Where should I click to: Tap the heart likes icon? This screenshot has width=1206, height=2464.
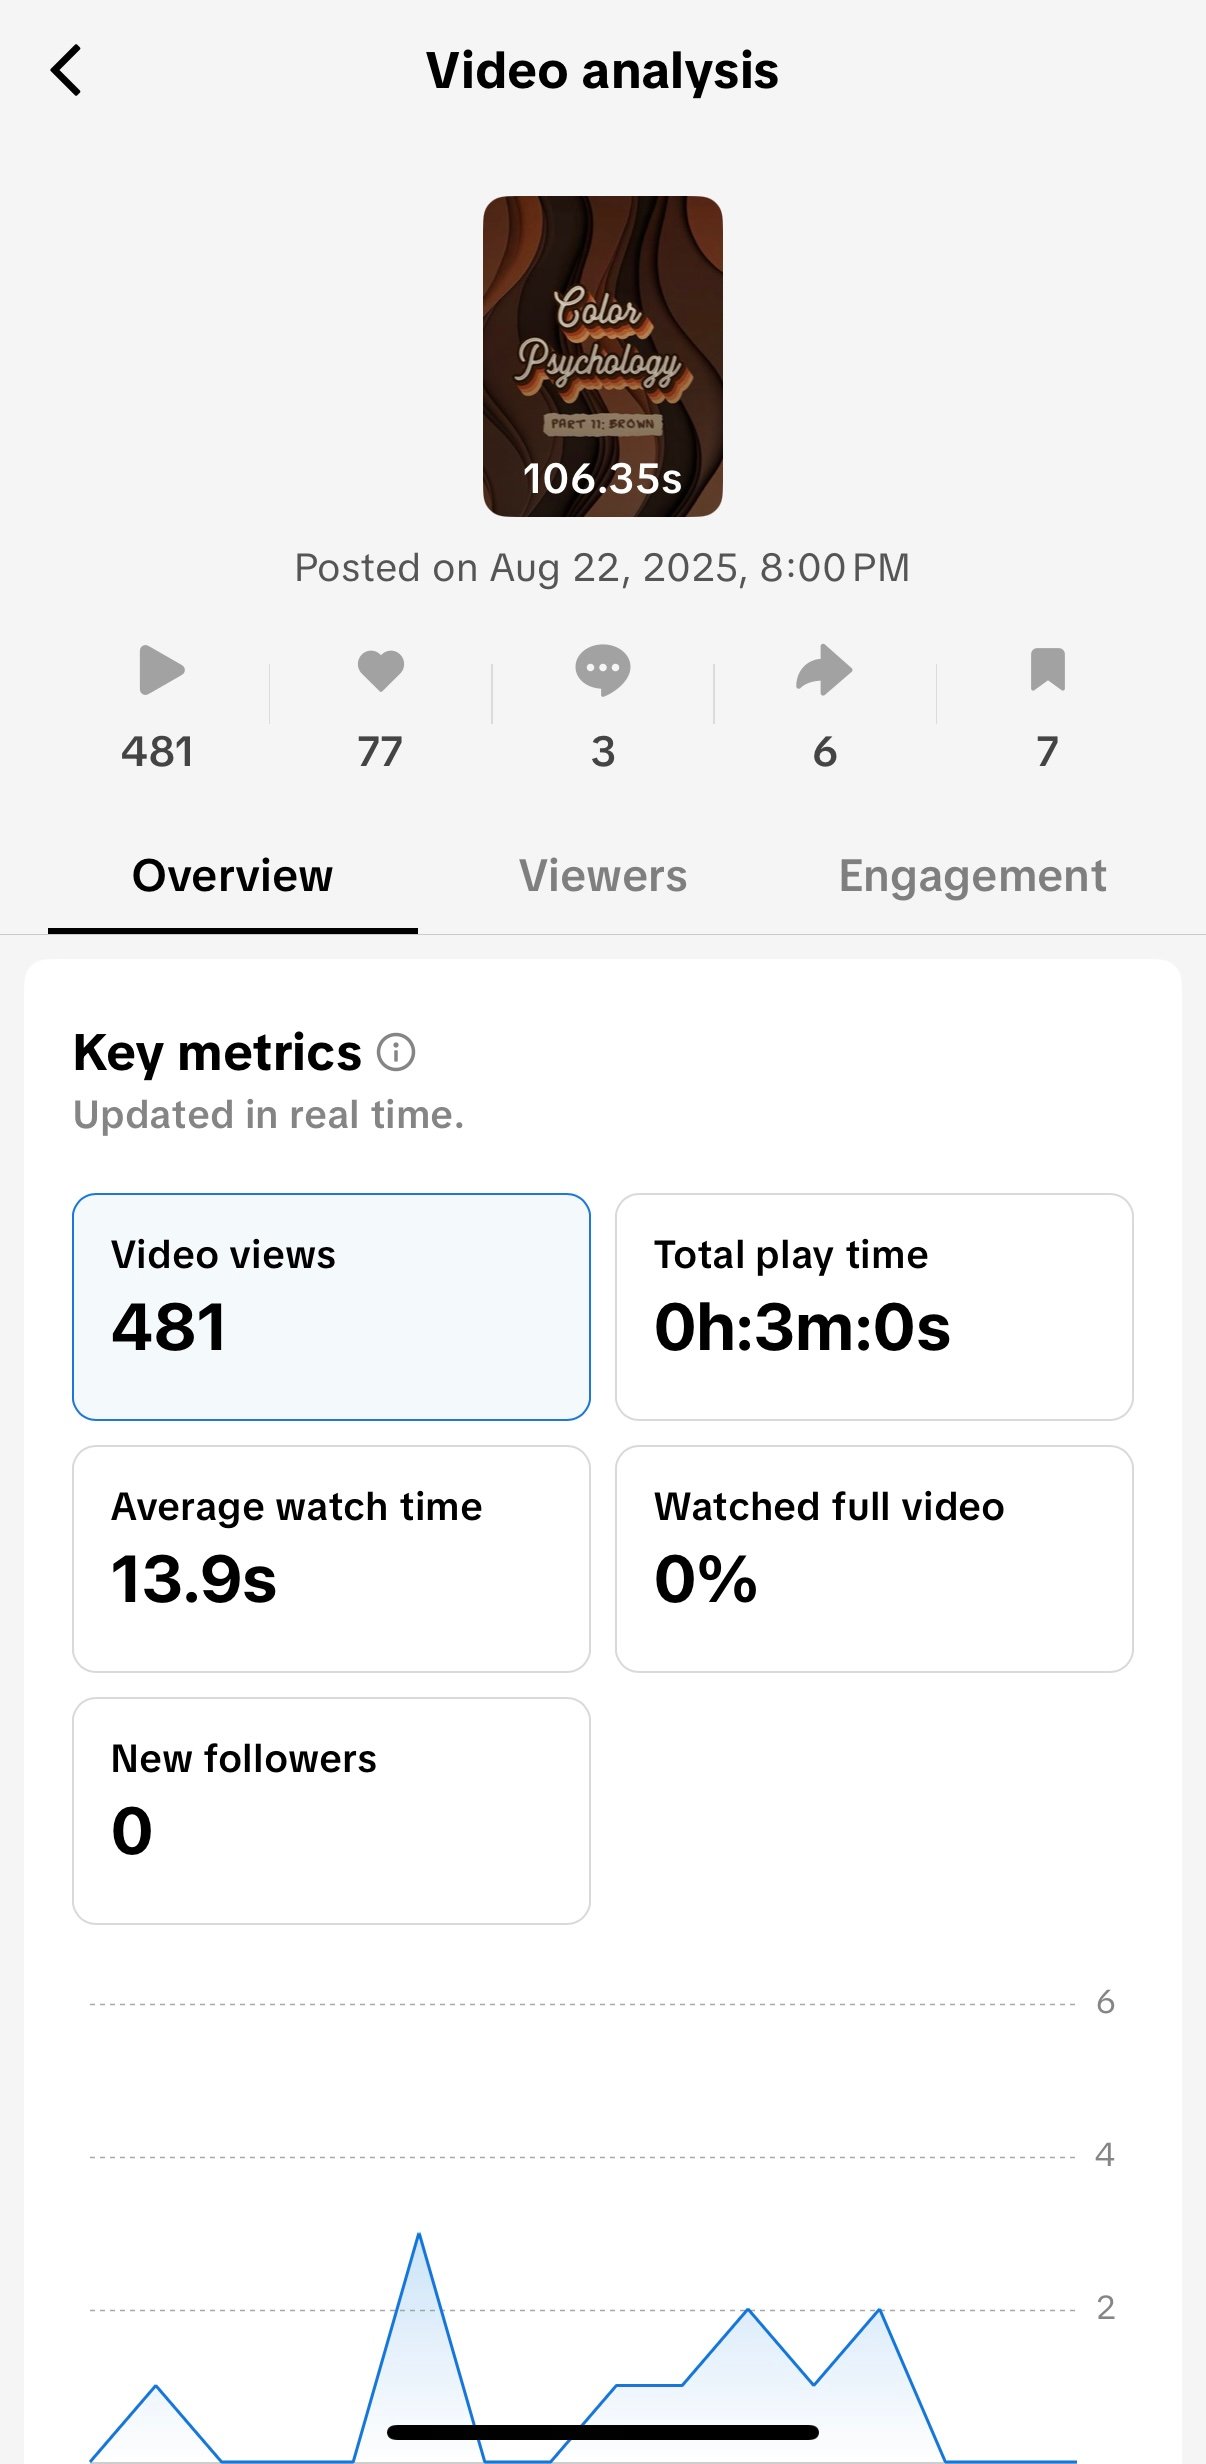pos(381,670)
